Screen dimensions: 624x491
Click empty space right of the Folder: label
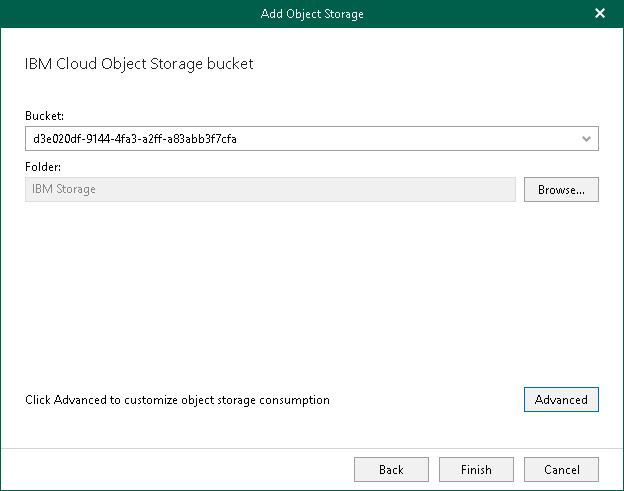point(300,167)
